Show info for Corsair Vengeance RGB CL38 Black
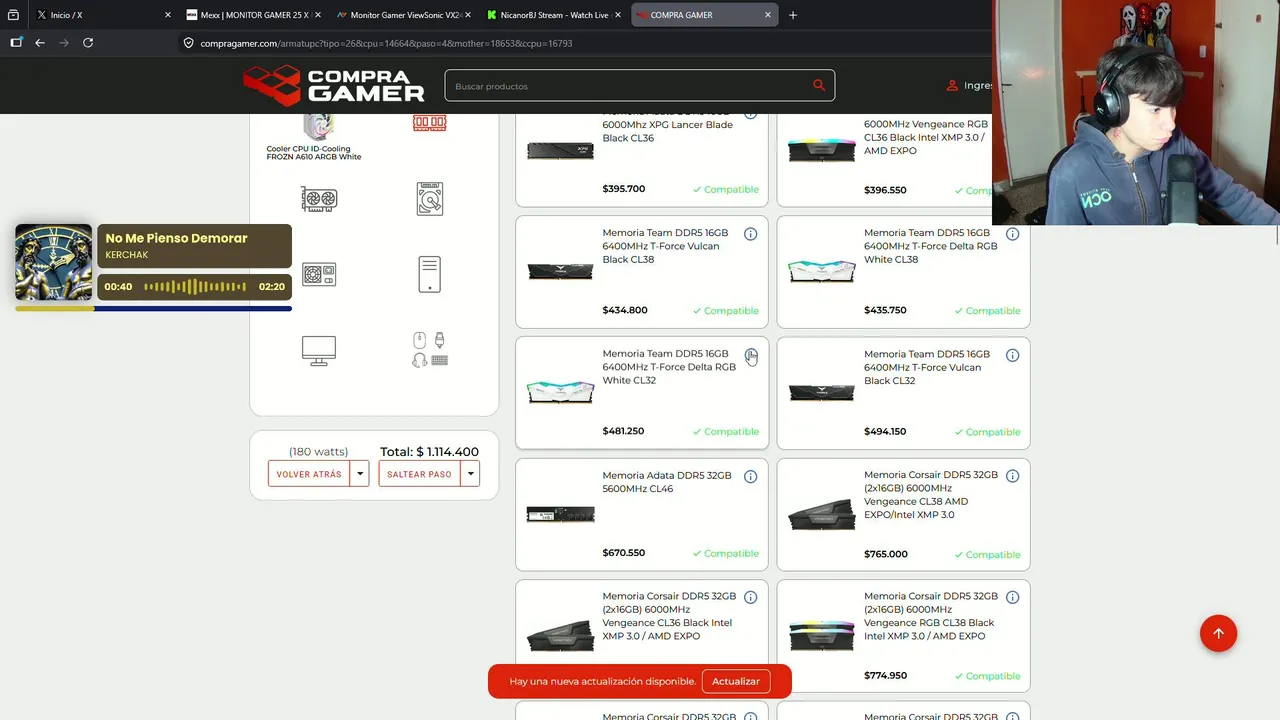The height and width of the screenshot is (720, 1280). pyautogui.click(x=1012, y=598)
